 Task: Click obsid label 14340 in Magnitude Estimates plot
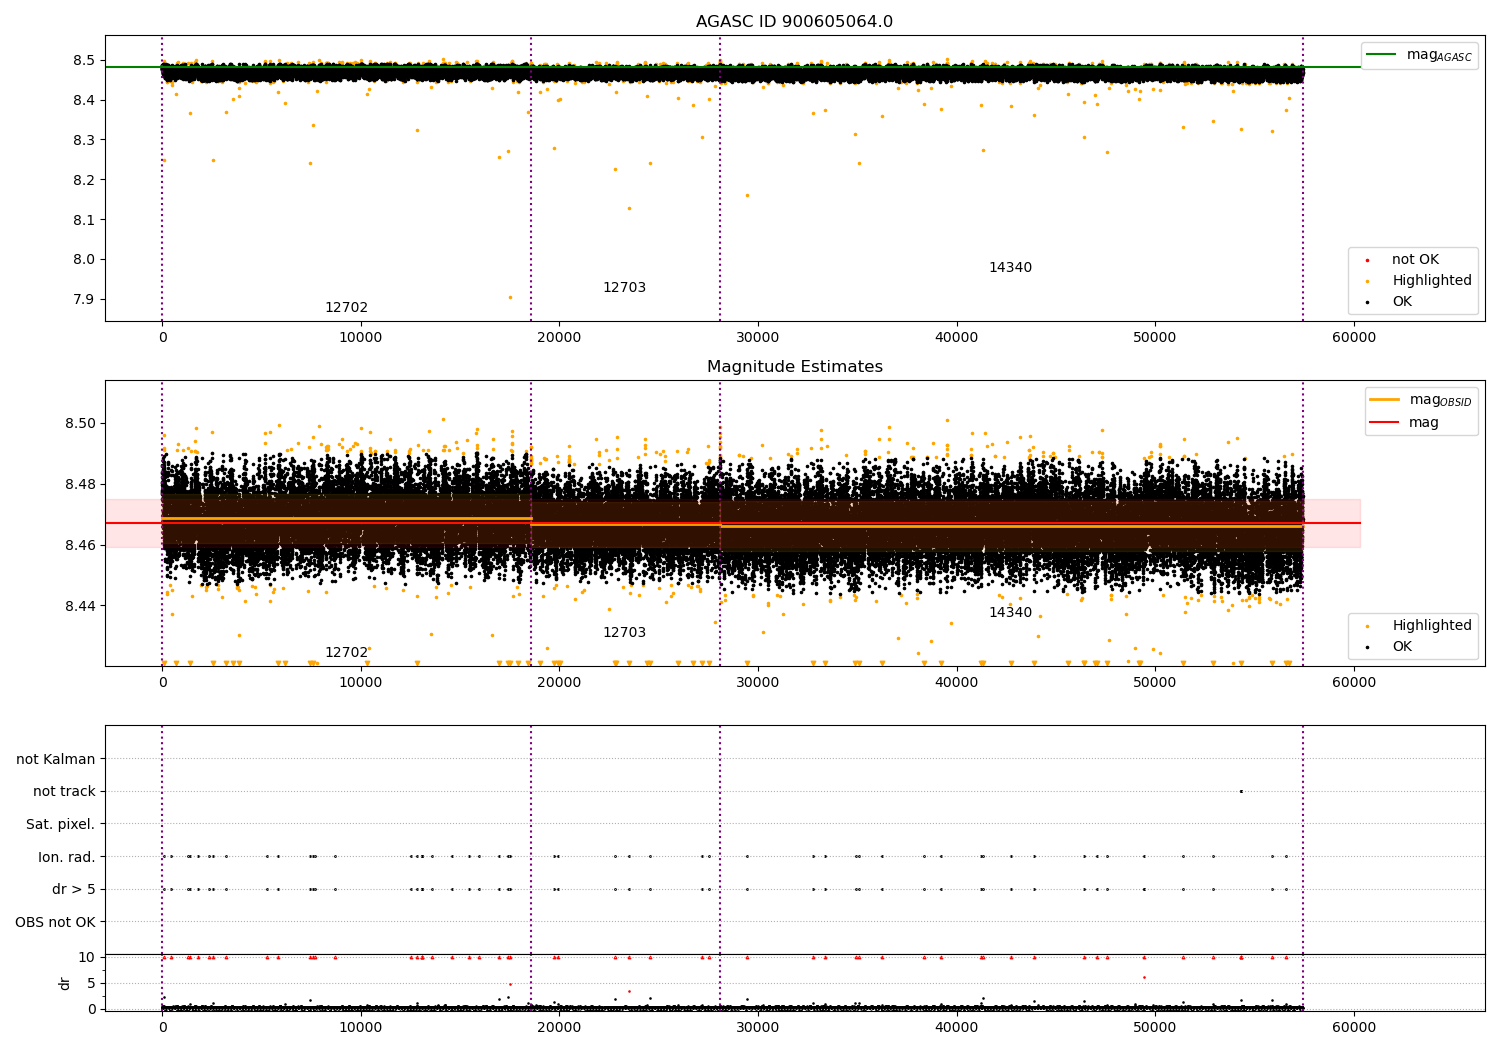point(1010,613)
